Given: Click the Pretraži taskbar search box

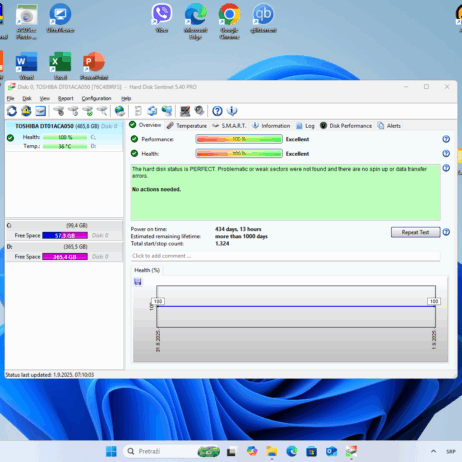Looking at the screenshot, I should tap(172, 451).
